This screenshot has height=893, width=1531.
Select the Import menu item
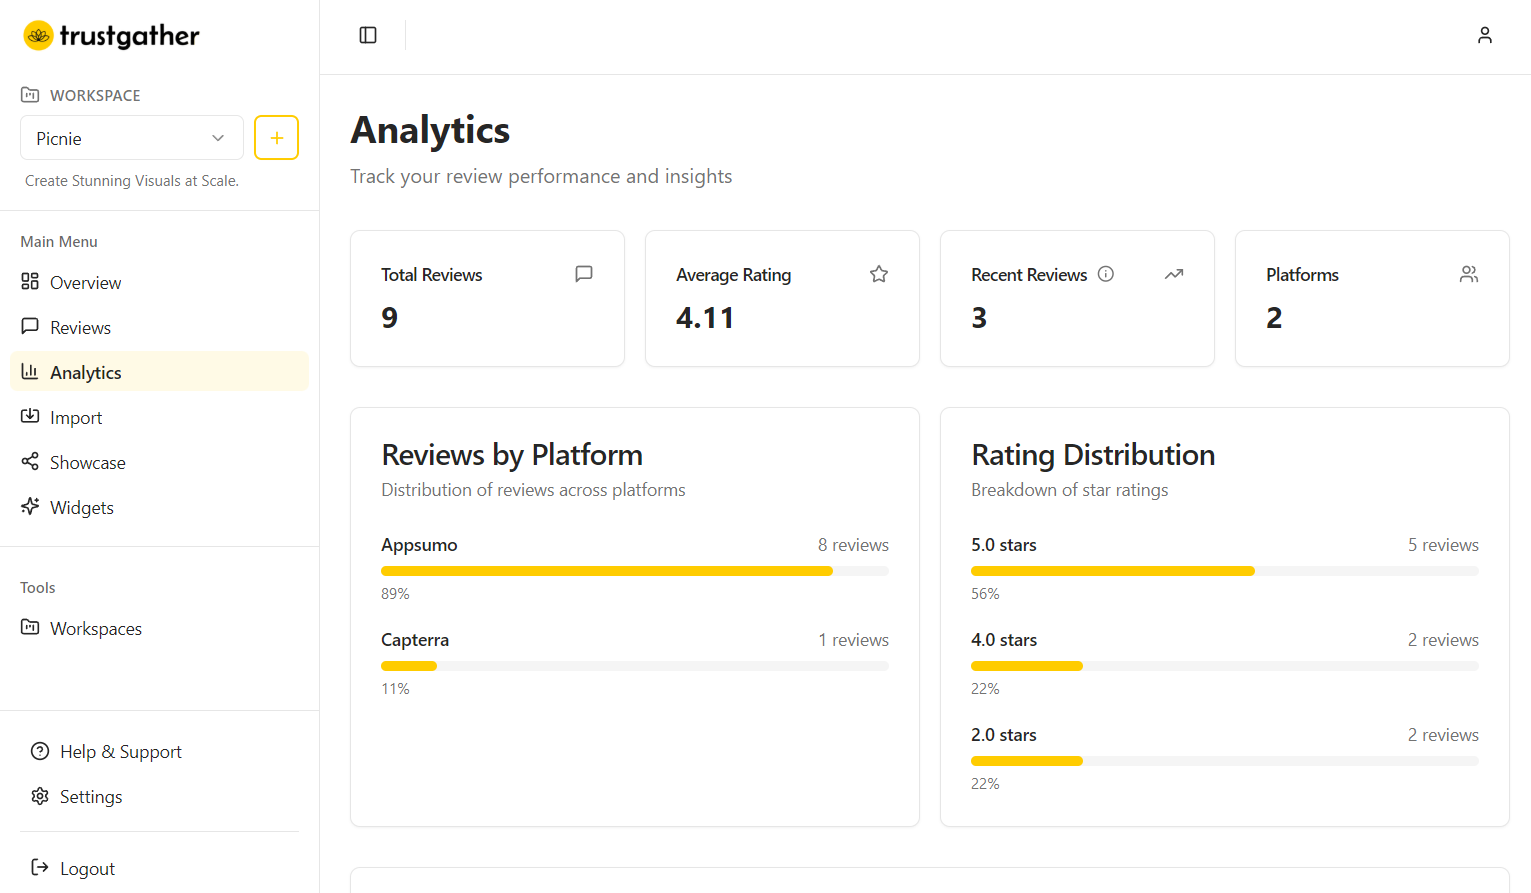click(x=76, y=418)
